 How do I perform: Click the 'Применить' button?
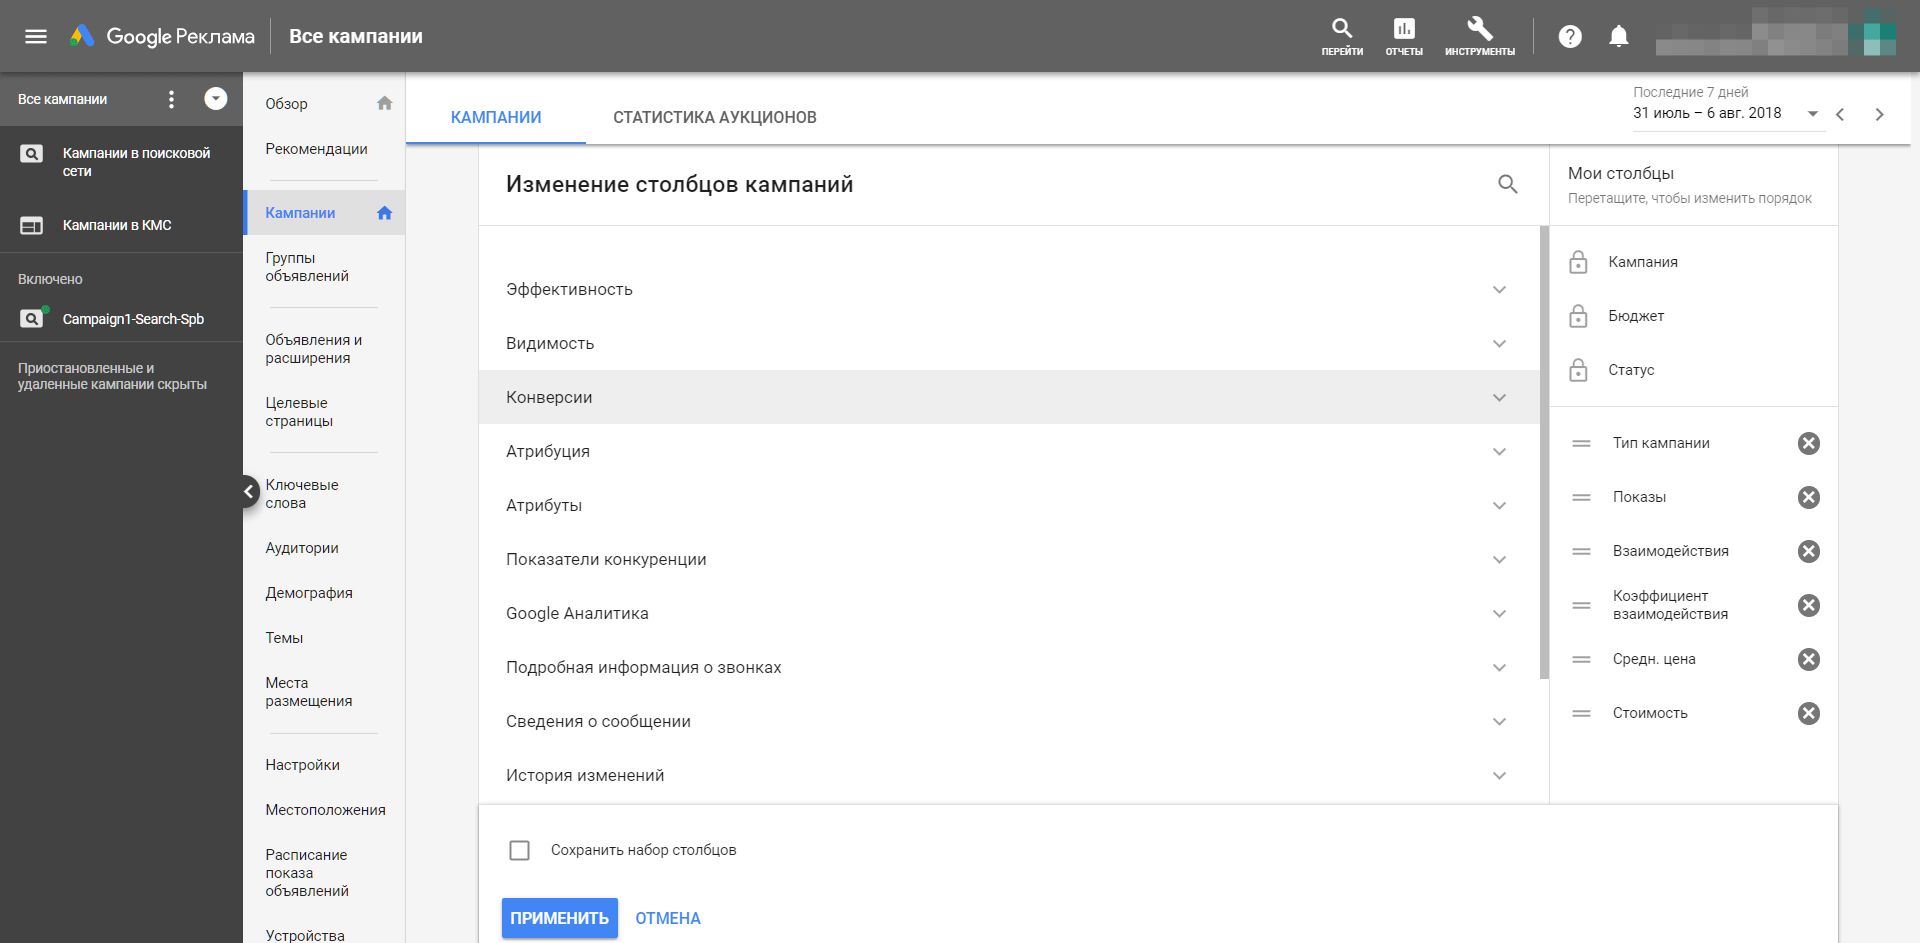pos(559,918)
